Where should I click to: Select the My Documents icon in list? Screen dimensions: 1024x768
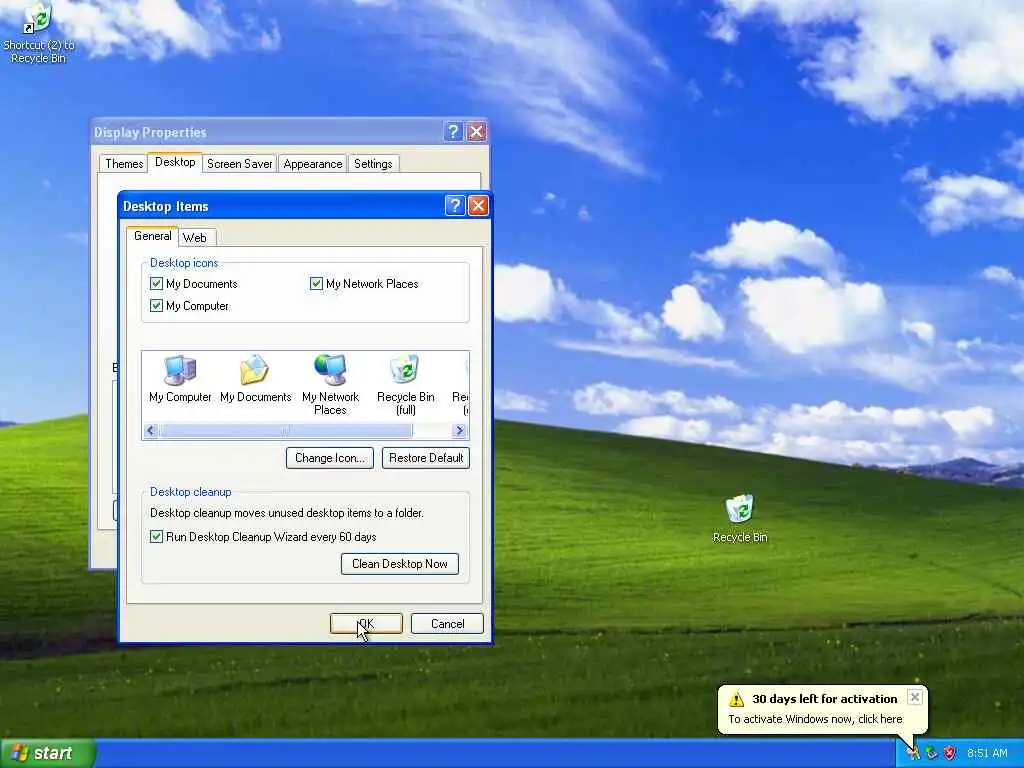click(x=255, y=379)
